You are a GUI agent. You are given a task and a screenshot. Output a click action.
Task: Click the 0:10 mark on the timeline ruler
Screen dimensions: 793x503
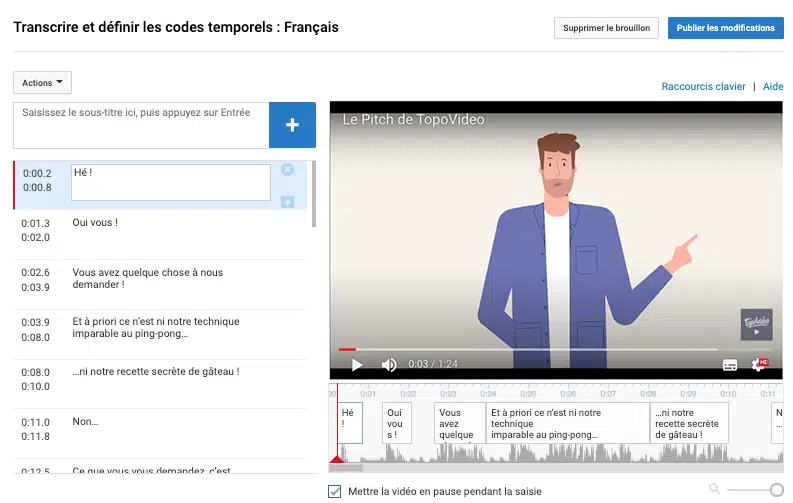(x=728, y=394)
